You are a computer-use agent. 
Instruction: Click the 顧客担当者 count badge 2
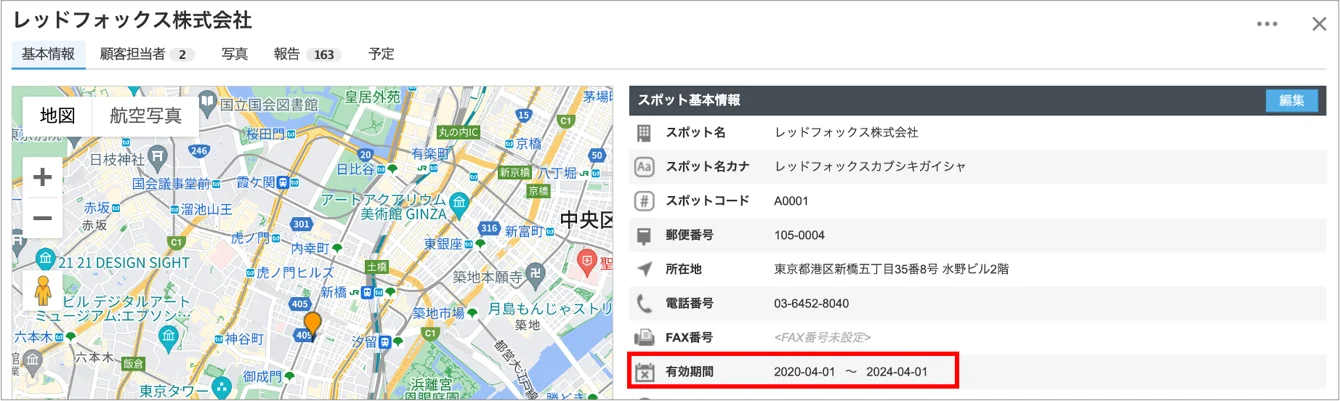[x=182, y=55]
